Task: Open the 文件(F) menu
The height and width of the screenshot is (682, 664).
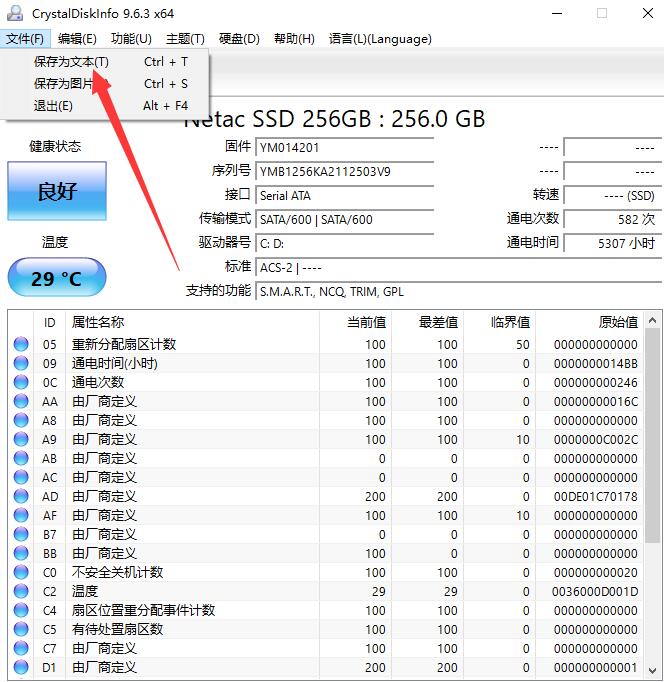Action: point(25,39)
